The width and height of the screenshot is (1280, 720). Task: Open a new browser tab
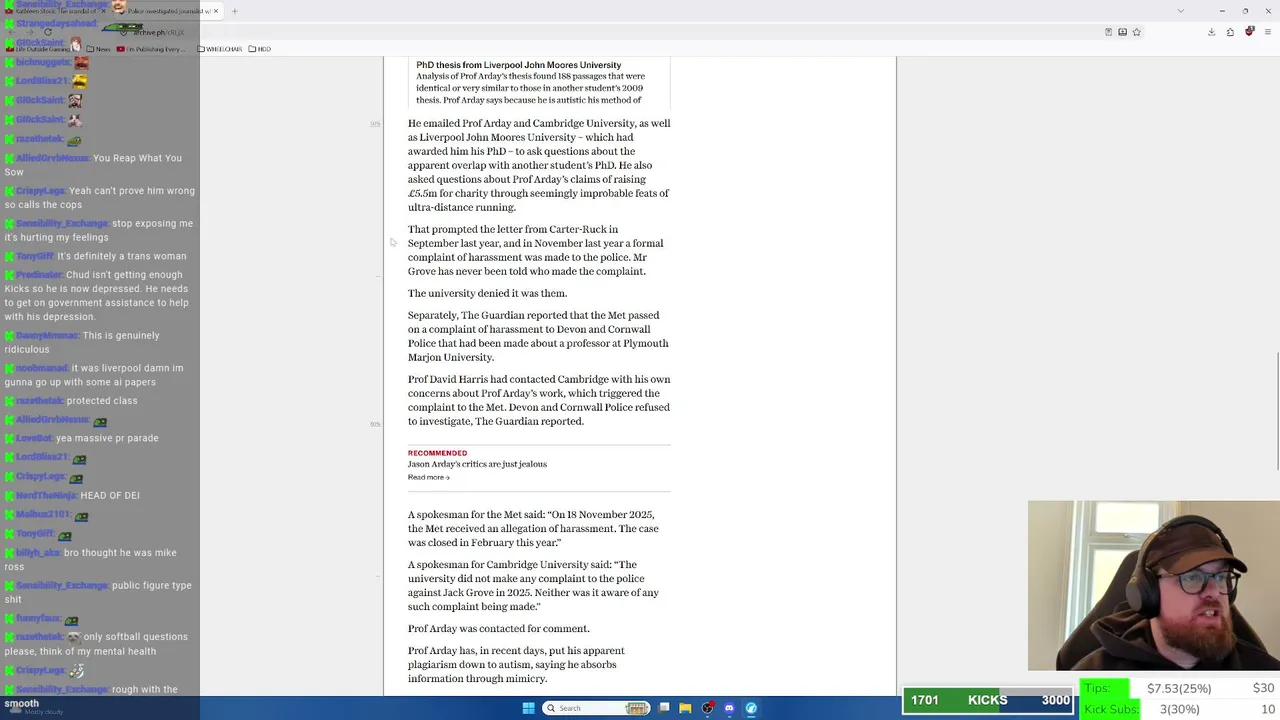click(x=234, y=11)
